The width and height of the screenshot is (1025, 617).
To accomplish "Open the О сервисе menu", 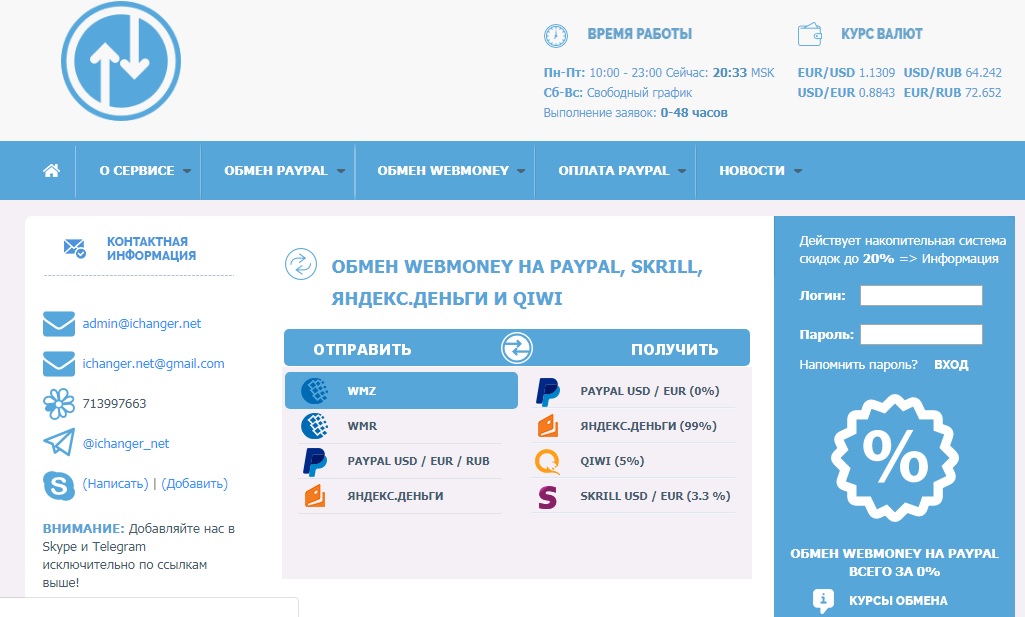I will pyautogui.click(x=137, y=171).
